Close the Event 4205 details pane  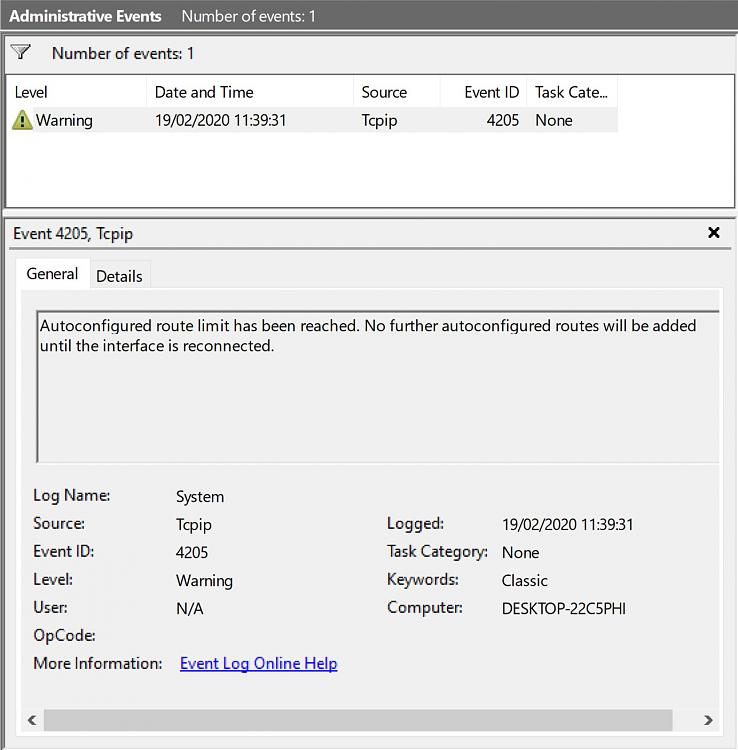click(714, 232)
